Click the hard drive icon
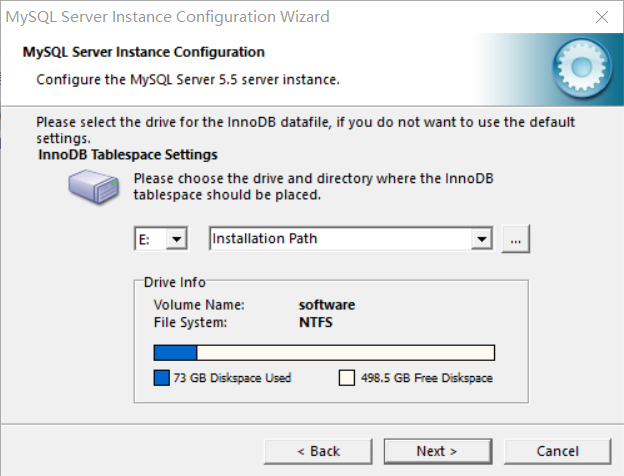624x476 pixels. coord(93,187)
